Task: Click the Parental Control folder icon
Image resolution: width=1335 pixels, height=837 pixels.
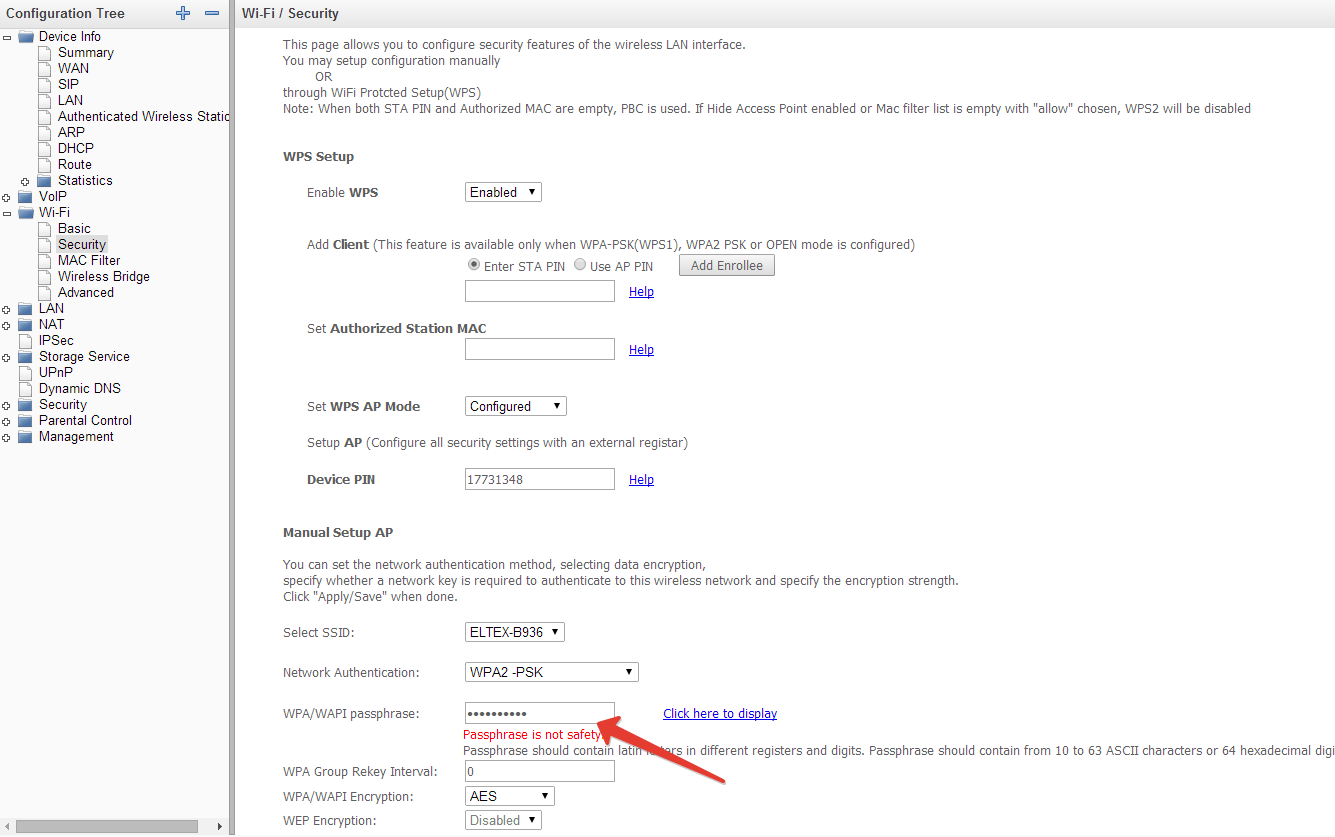Action: (26, 421)
